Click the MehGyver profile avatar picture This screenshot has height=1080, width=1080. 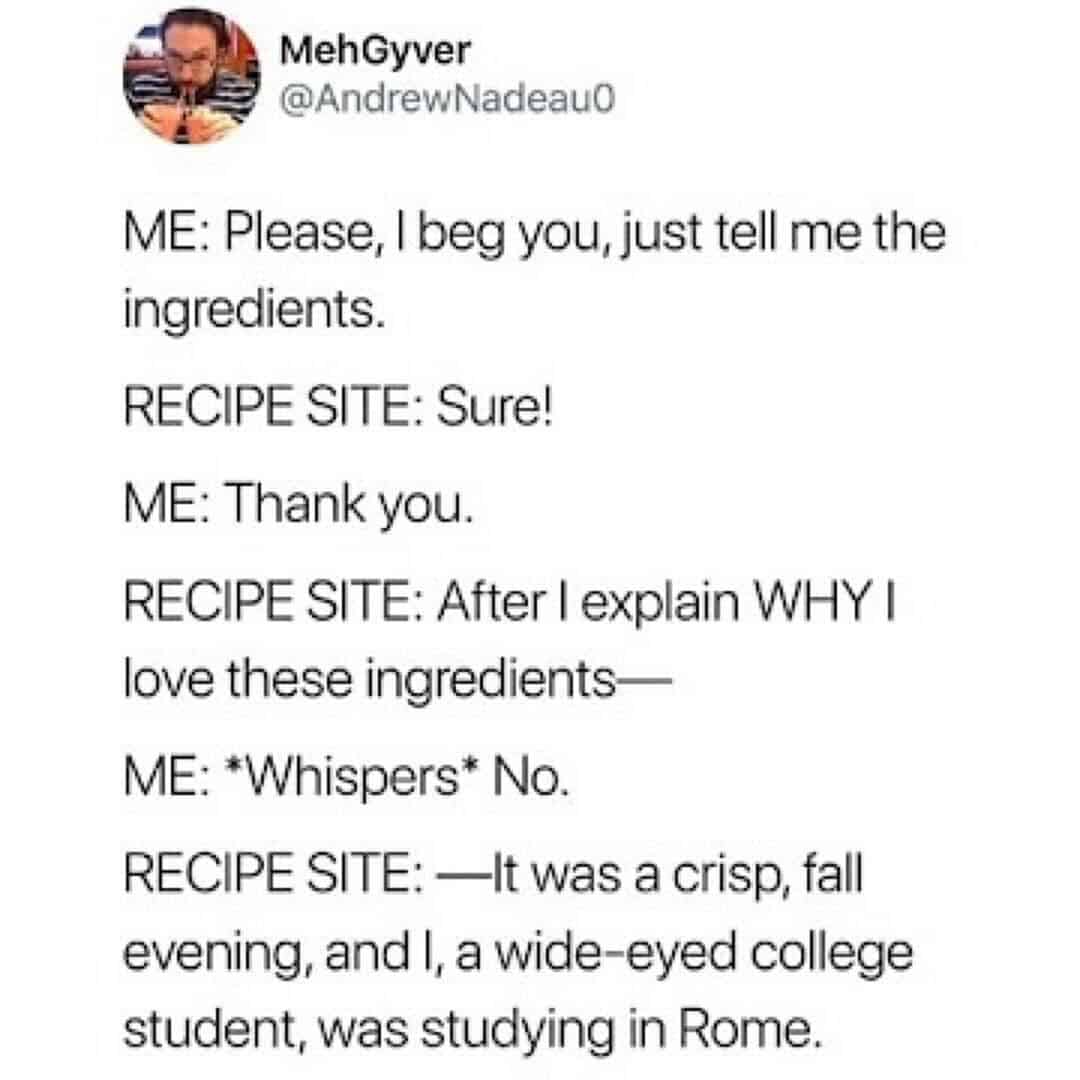(191, 77)
